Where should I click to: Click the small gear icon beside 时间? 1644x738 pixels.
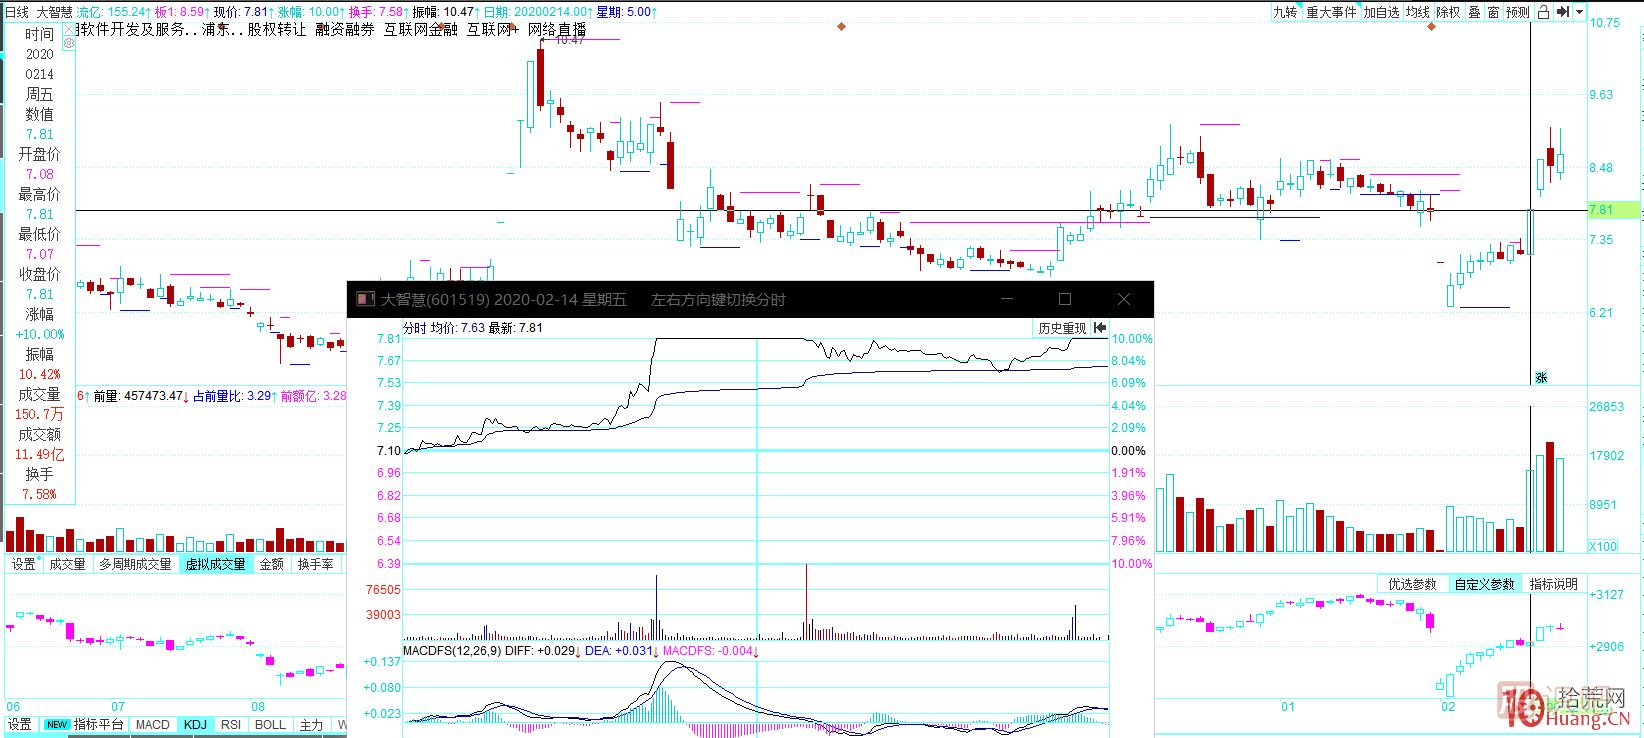pos(69,44)
